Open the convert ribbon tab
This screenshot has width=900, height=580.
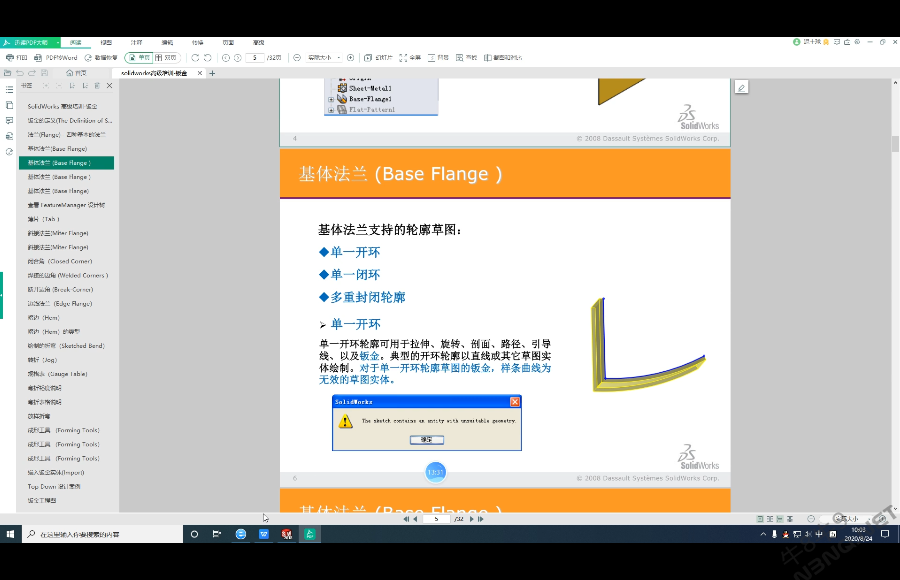click(197, 42)
